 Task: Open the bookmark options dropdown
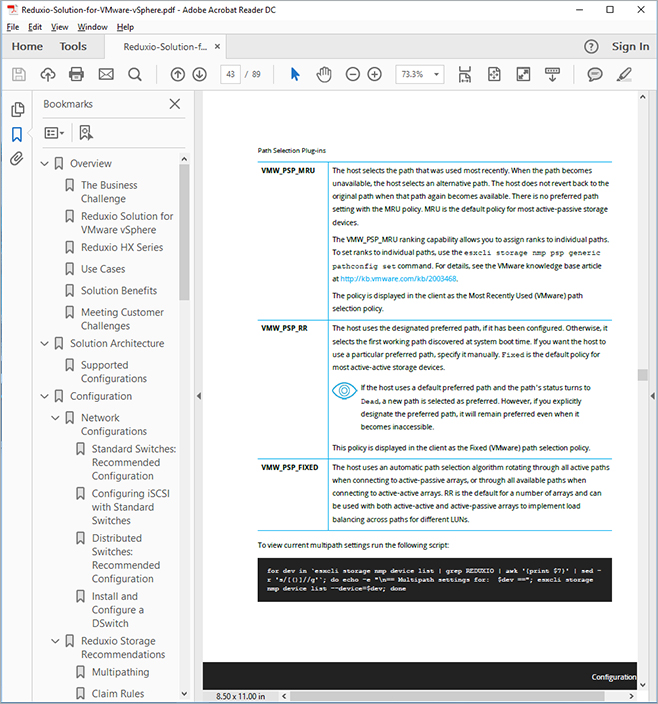[x=54, y=133]
